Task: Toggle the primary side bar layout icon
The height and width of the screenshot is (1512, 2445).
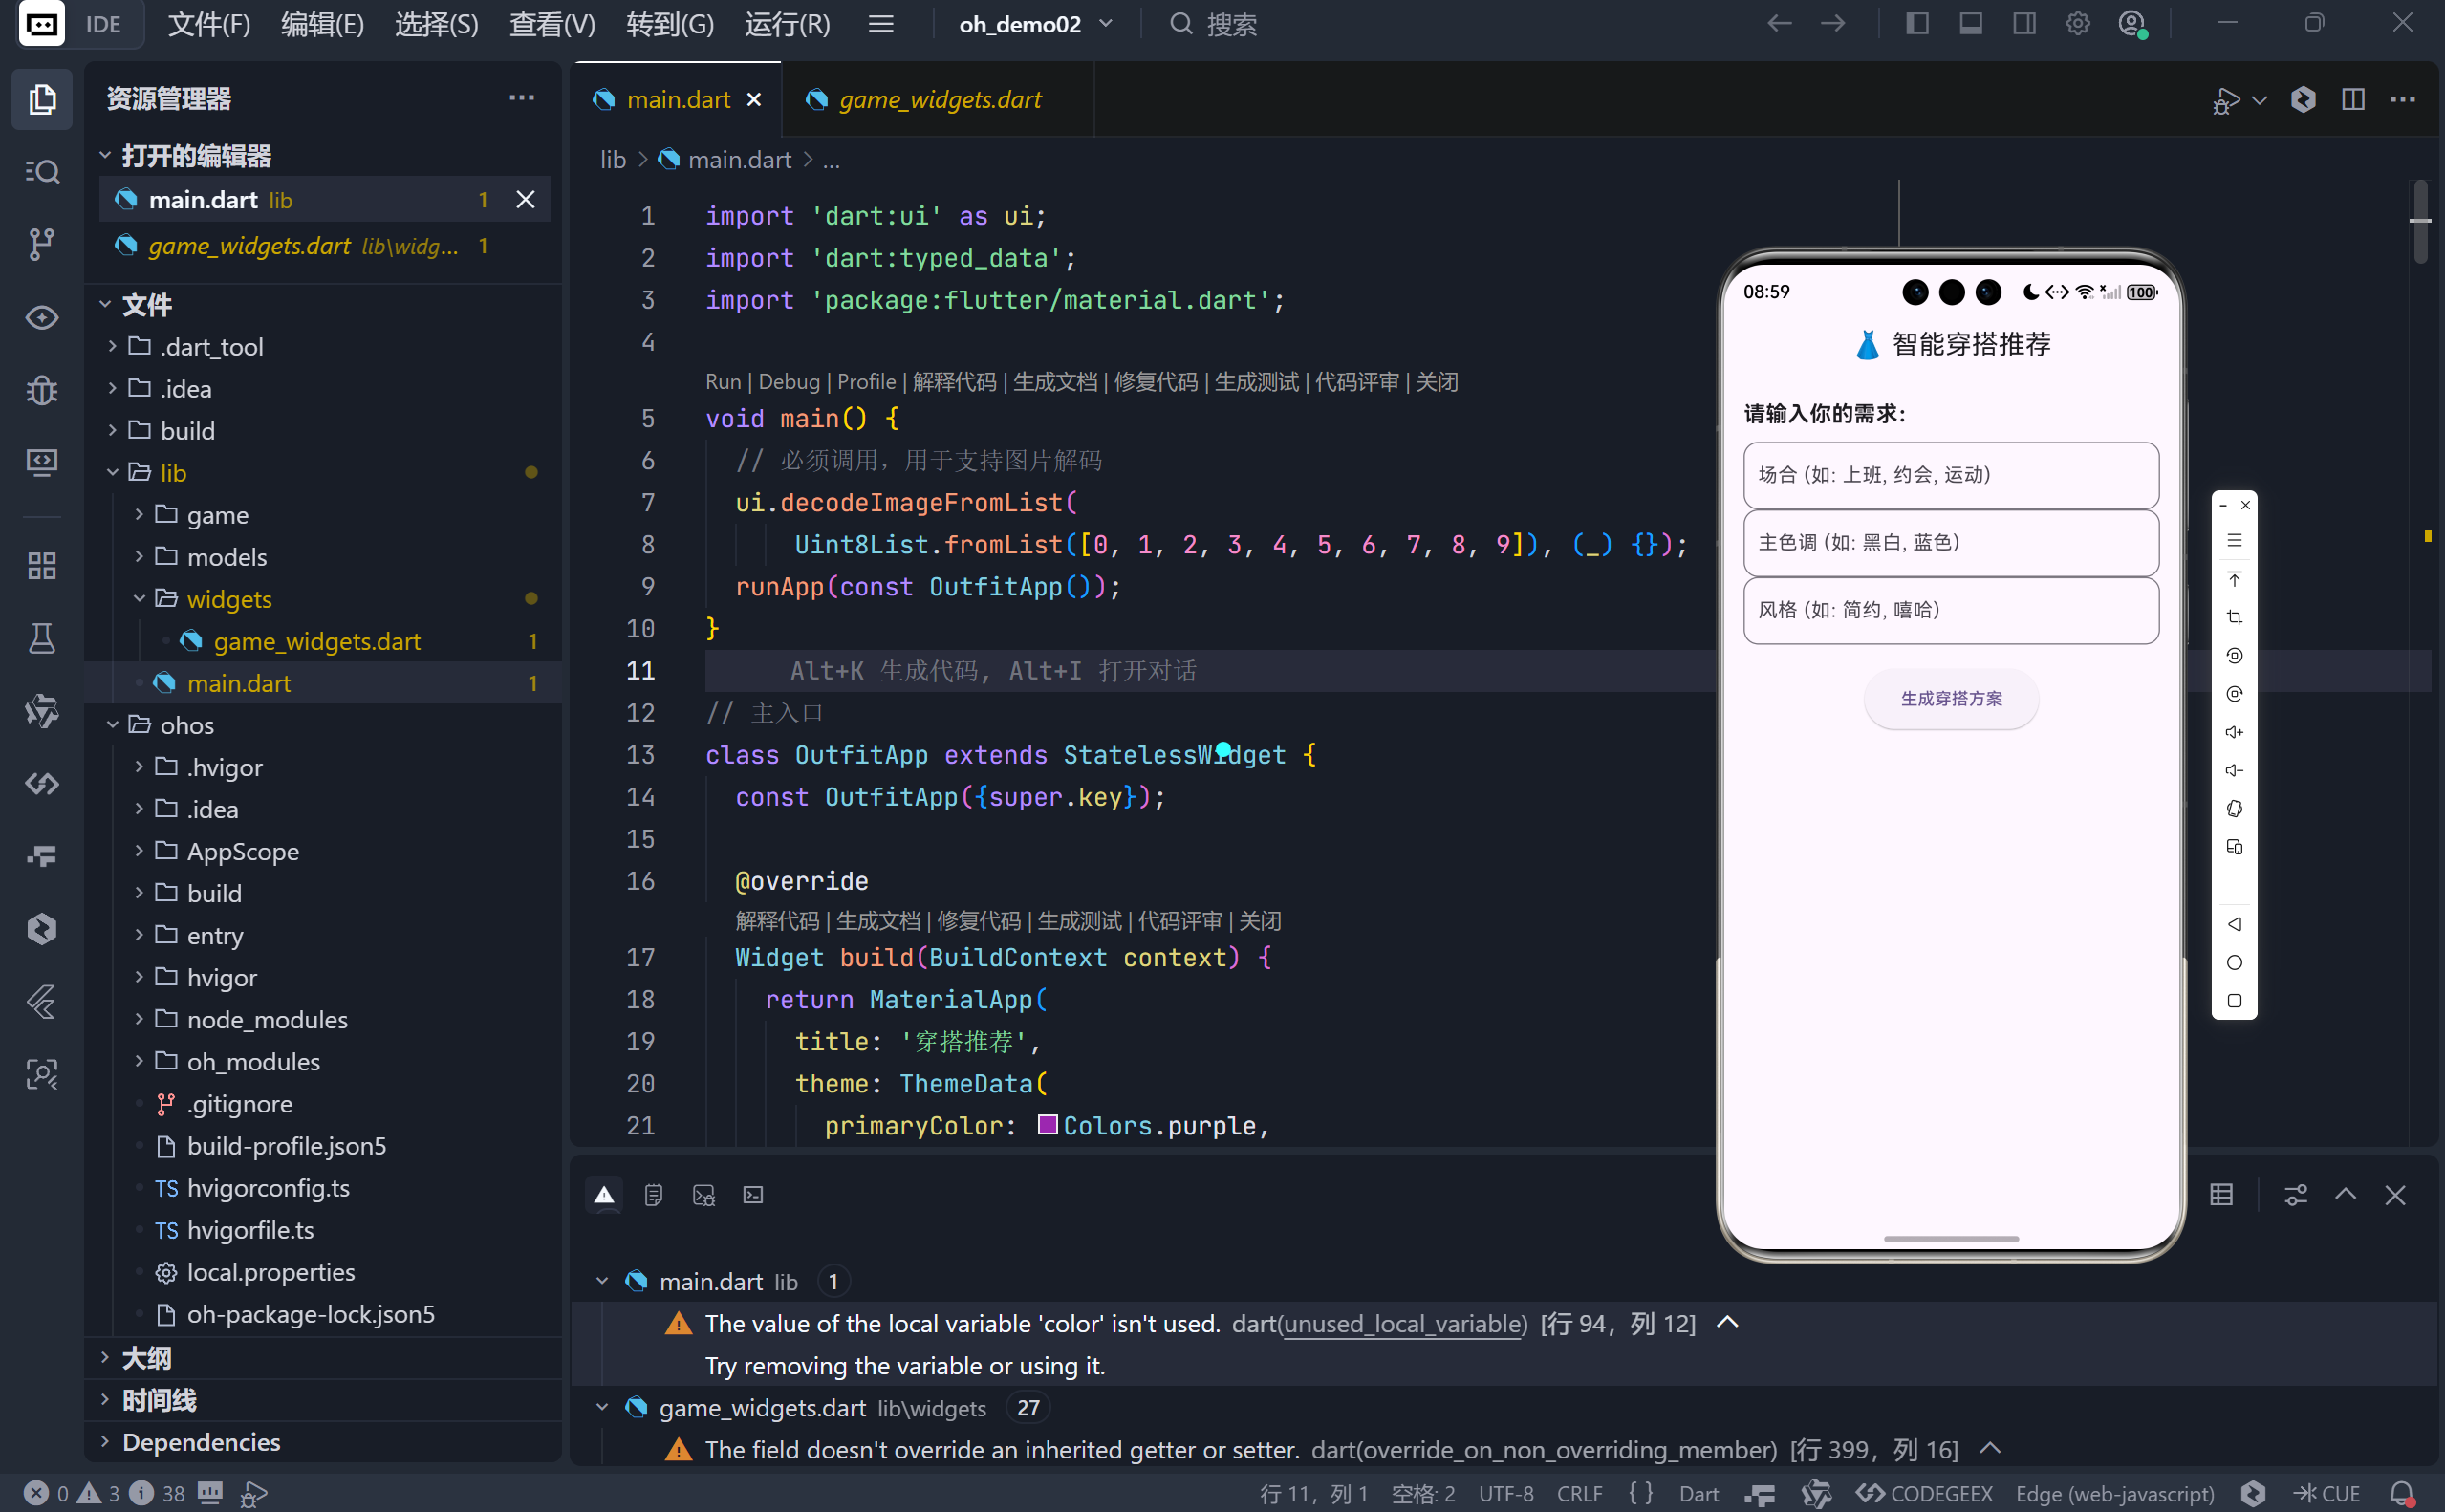Action: pyautogui.click(x=1916, y=24)
